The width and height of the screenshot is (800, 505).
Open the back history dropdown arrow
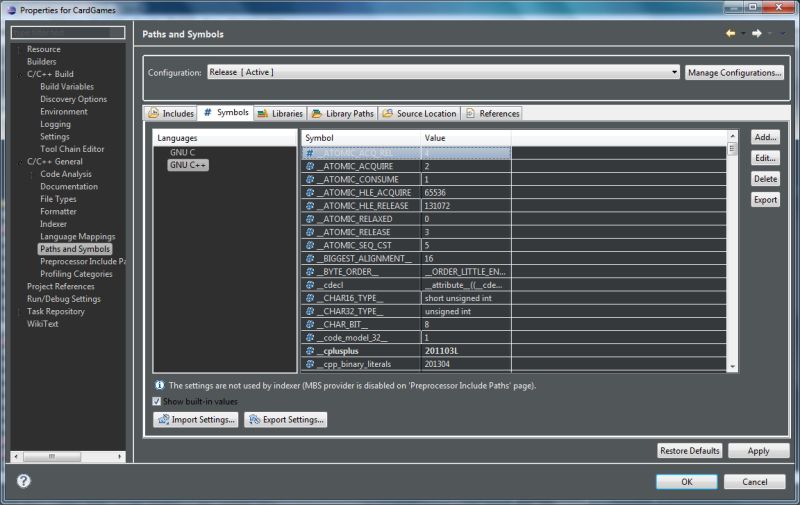click(743, 34)
